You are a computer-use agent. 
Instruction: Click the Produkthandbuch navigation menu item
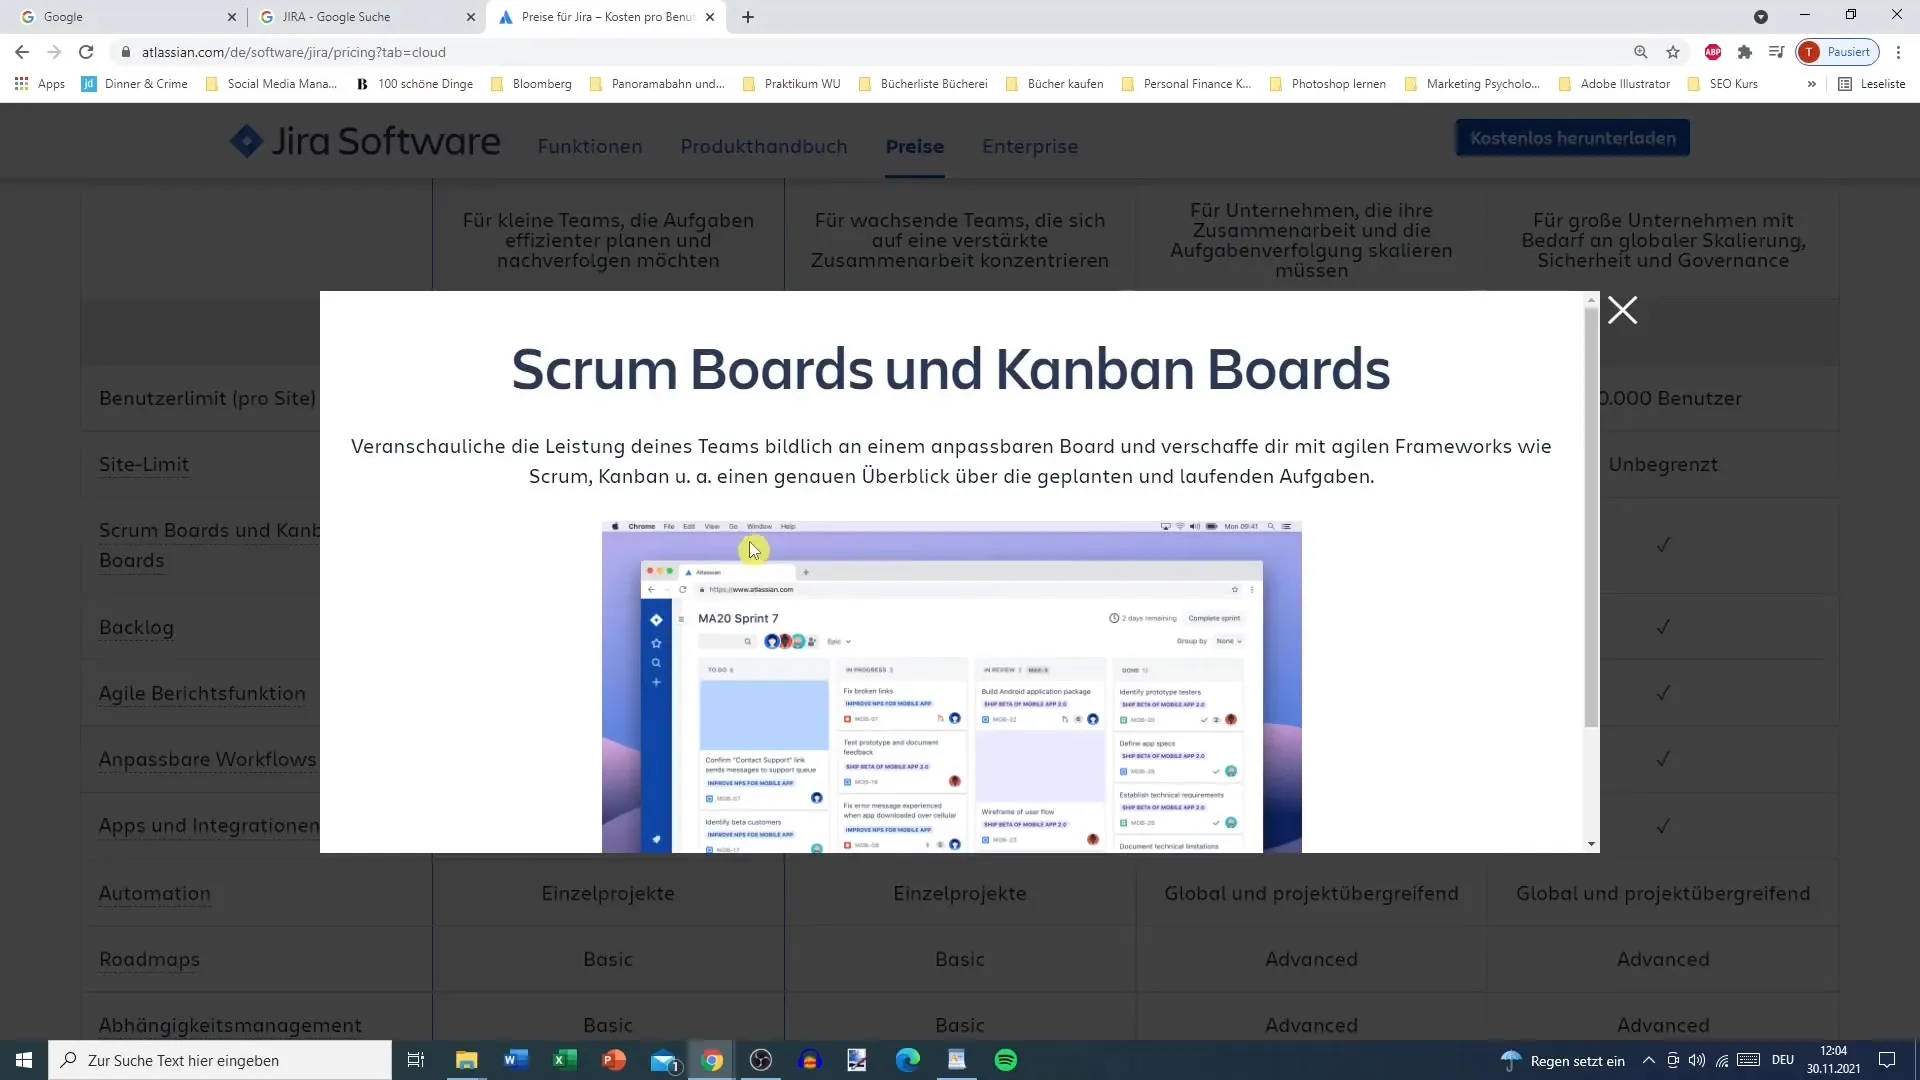(762, 145)
